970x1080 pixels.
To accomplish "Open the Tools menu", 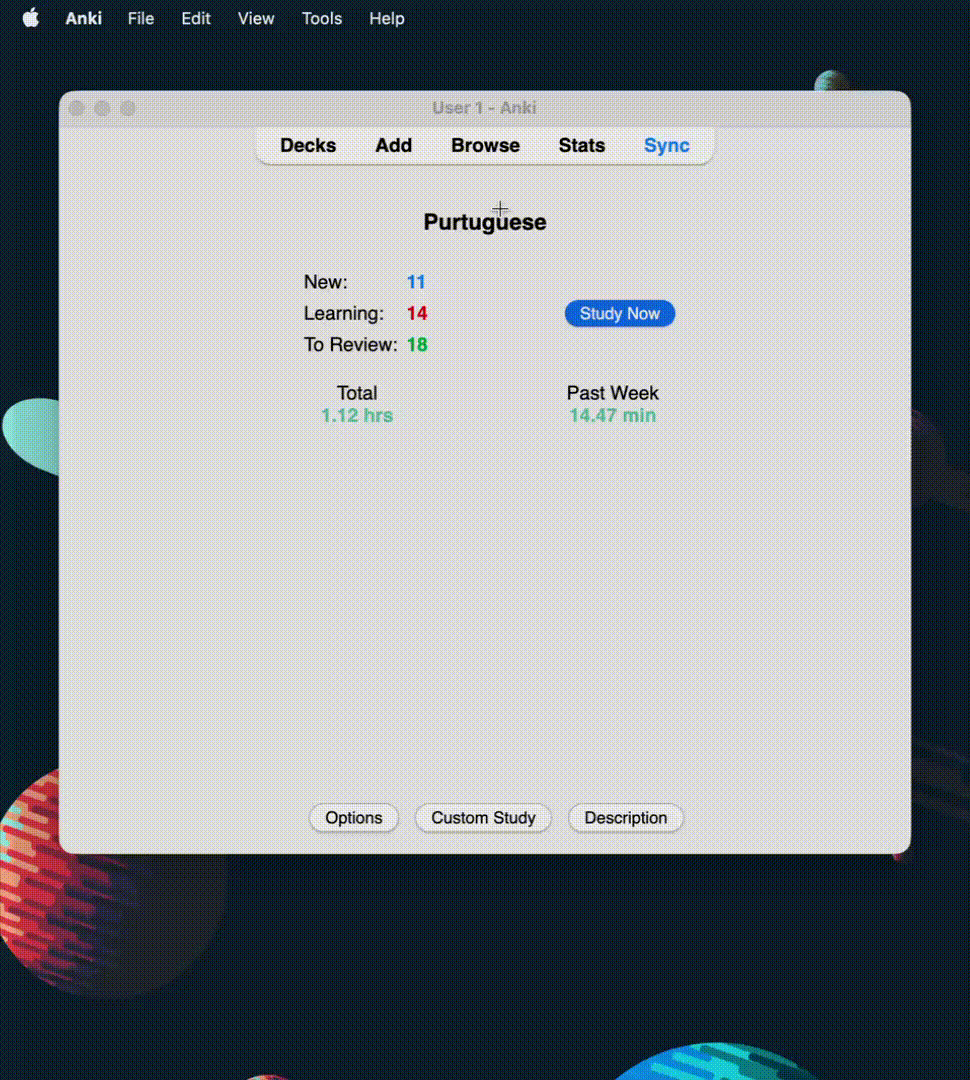I will click(x=322, y=18).
